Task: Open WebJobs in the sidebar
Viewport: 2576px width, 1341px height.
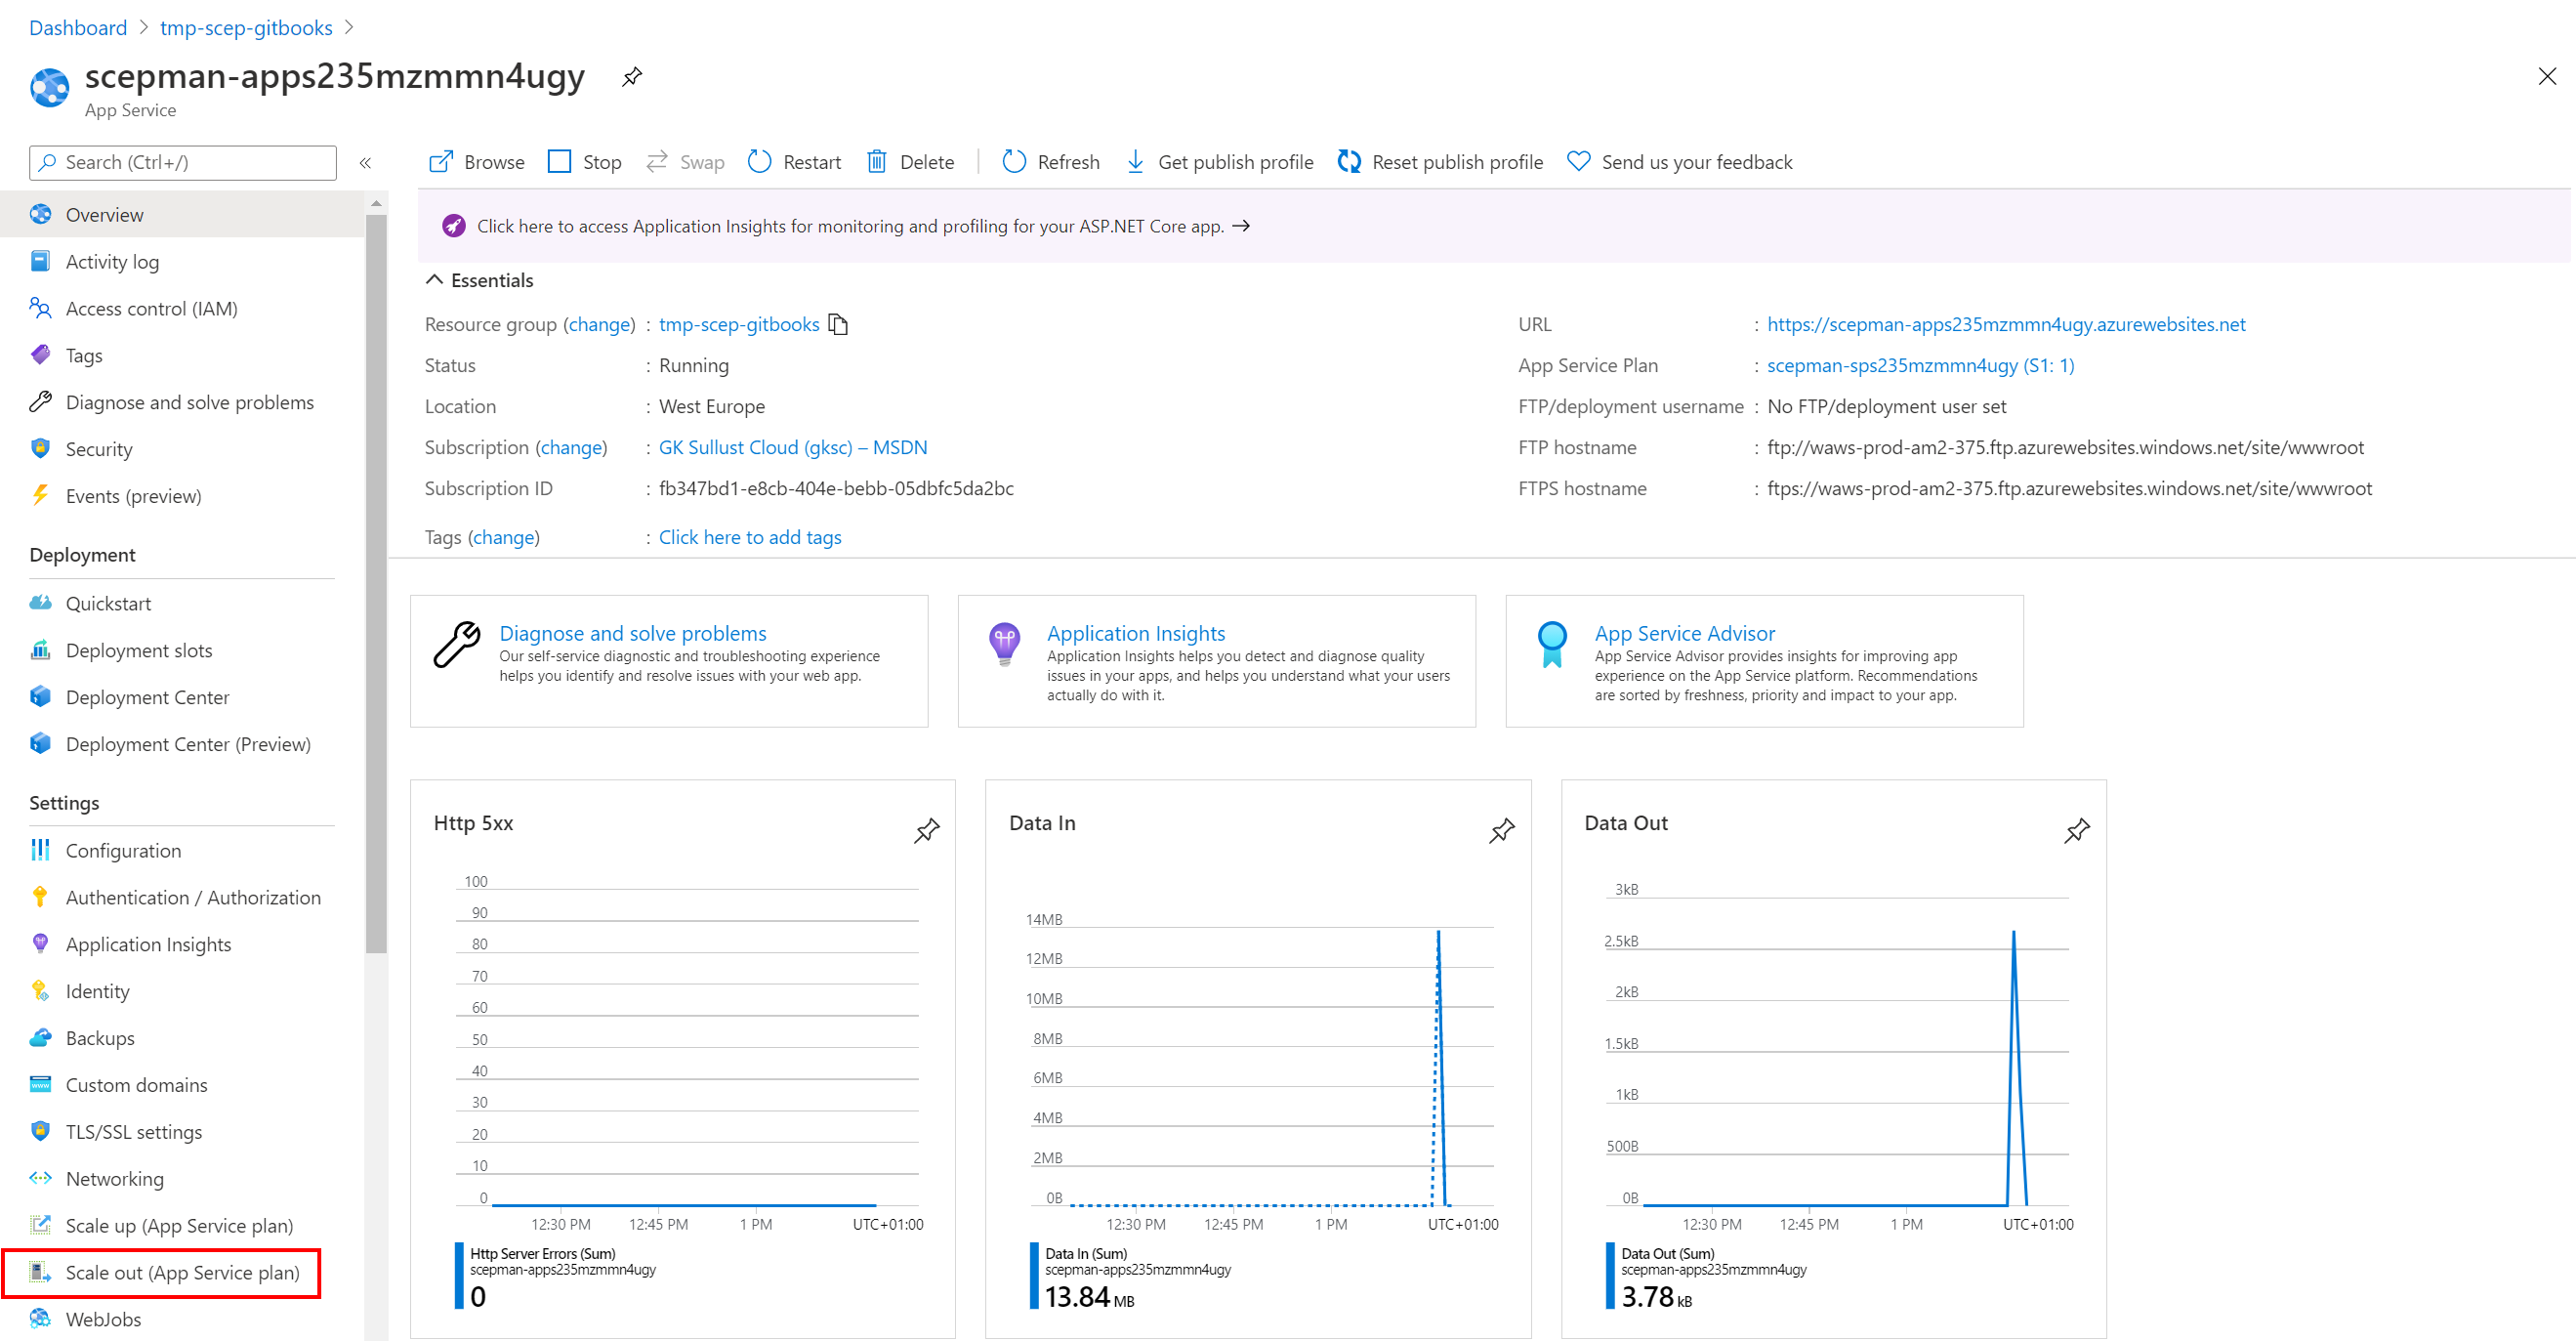Action: (182, 1320)
